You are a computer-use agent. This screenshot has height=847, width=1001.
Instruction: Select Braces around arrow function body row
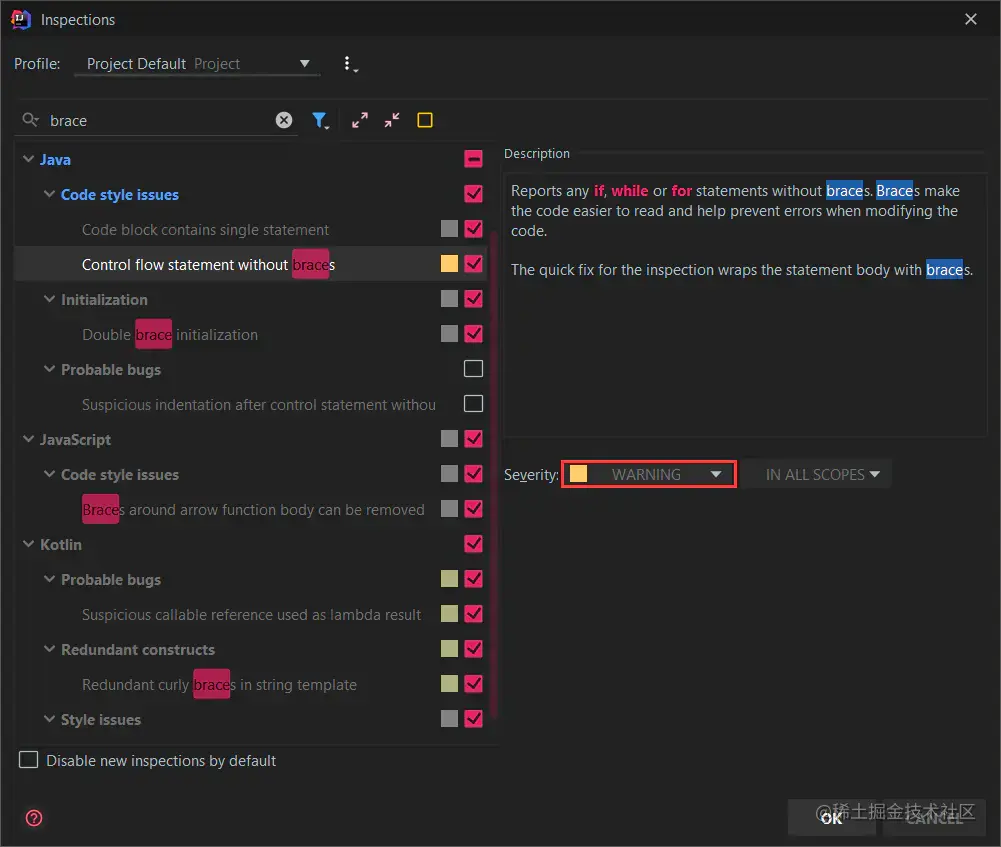coord(250,509)
